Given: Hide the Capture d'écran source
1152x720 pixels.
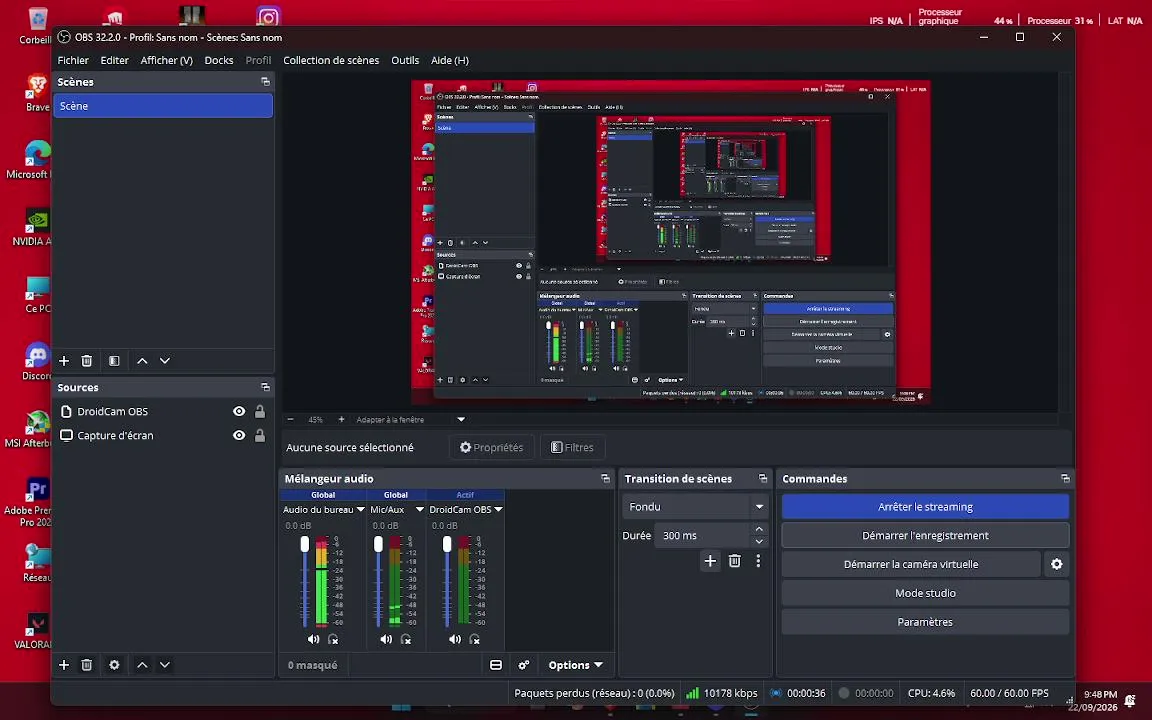Looking at the screenshot, I should pos(239,435).
